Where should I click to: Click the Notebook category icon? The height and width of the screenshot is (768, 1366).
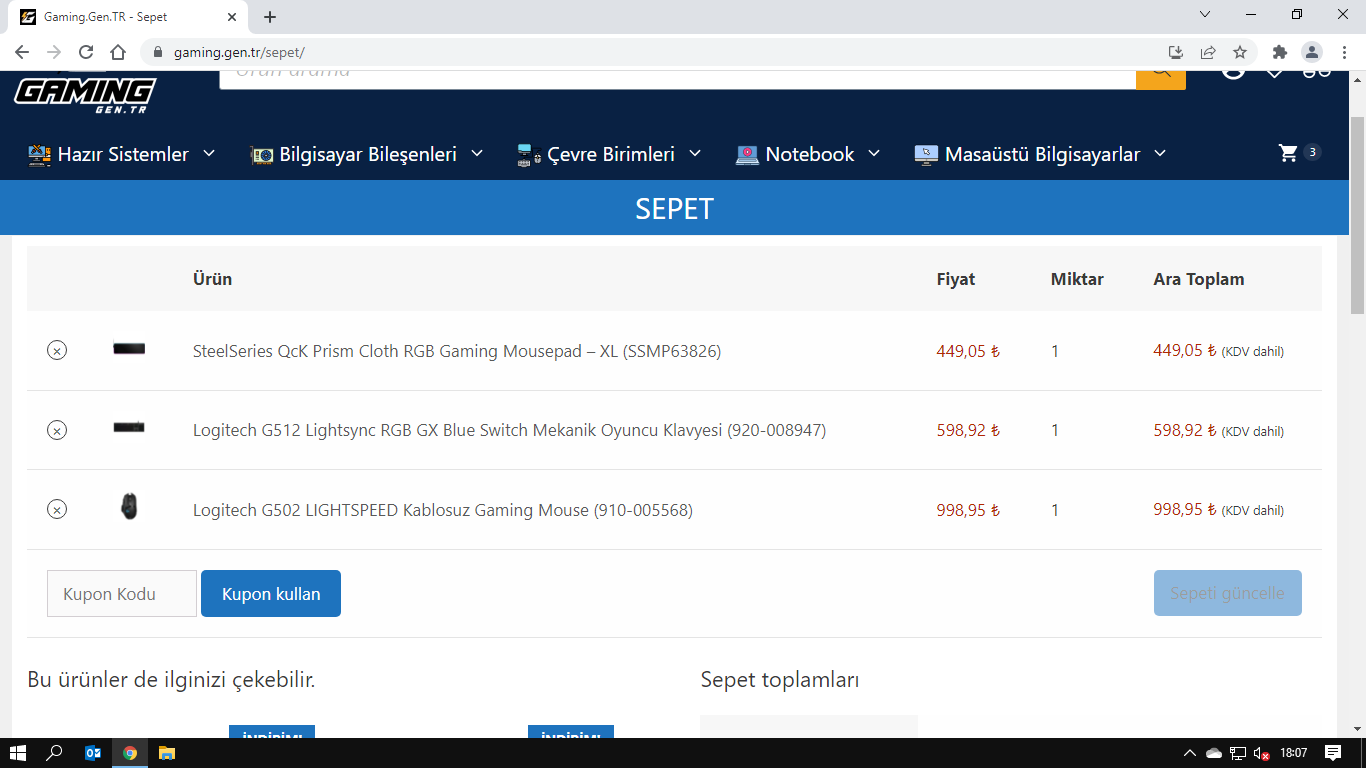click(747, 154)
